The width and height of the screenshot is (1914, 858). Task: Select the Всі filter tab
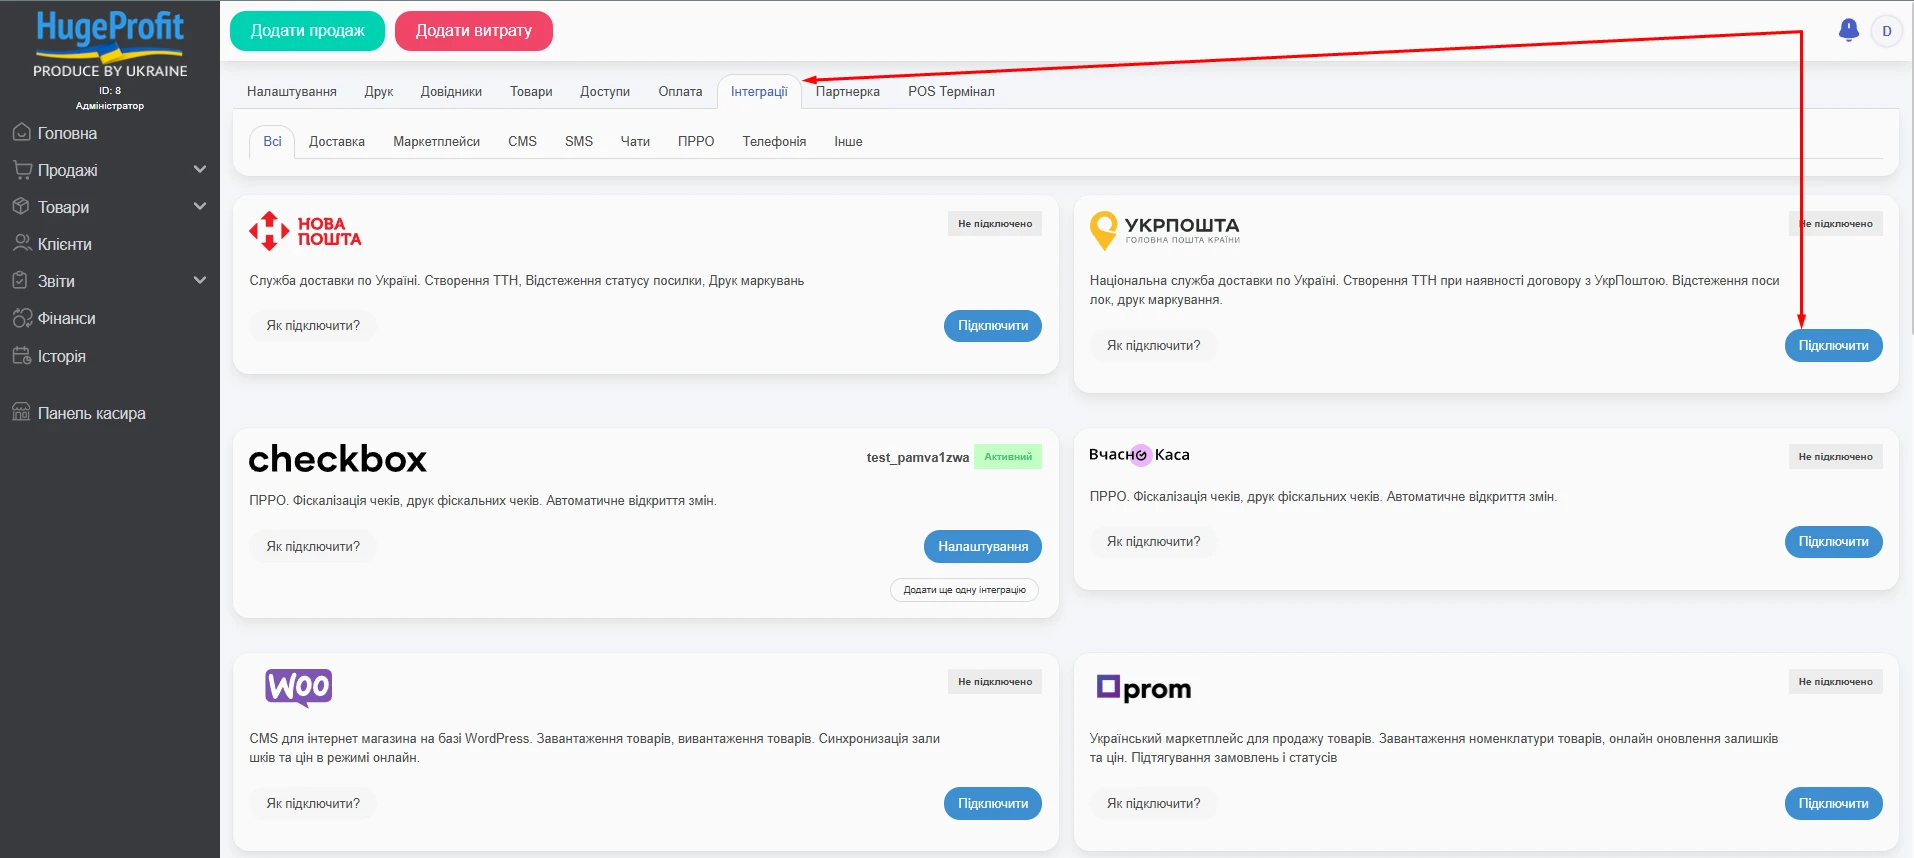pos(272,141)
